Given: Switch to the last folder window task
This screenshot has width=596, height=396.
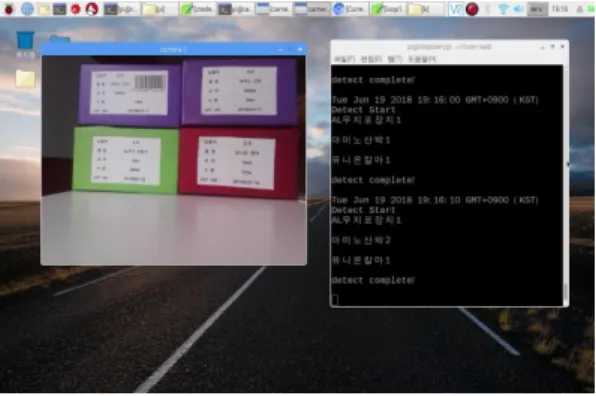Looking at the screenshot, I should tap(425, 9).
